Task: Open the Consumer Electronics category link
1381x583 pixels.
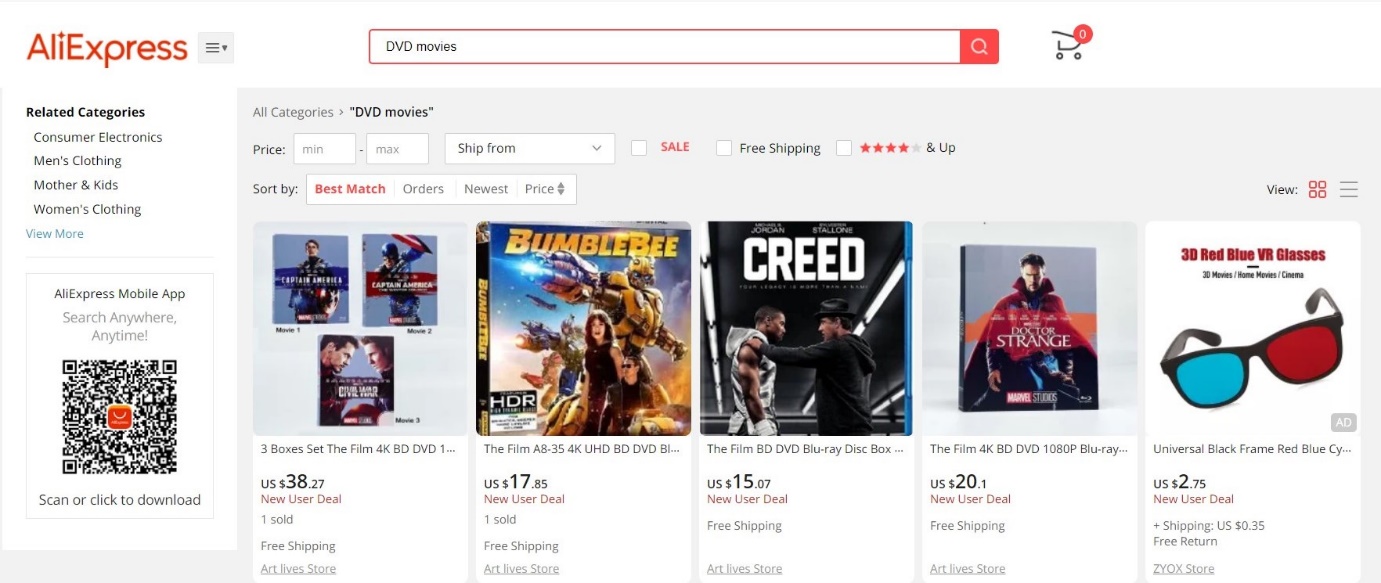Action: click(98, 137)
